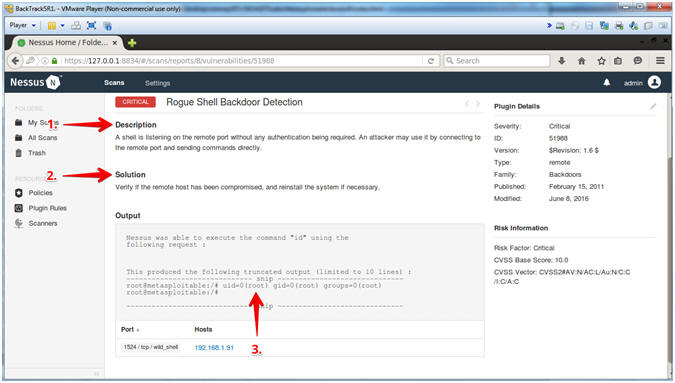
Task: Open the VMware Player menu
Action: pos(22,25)
